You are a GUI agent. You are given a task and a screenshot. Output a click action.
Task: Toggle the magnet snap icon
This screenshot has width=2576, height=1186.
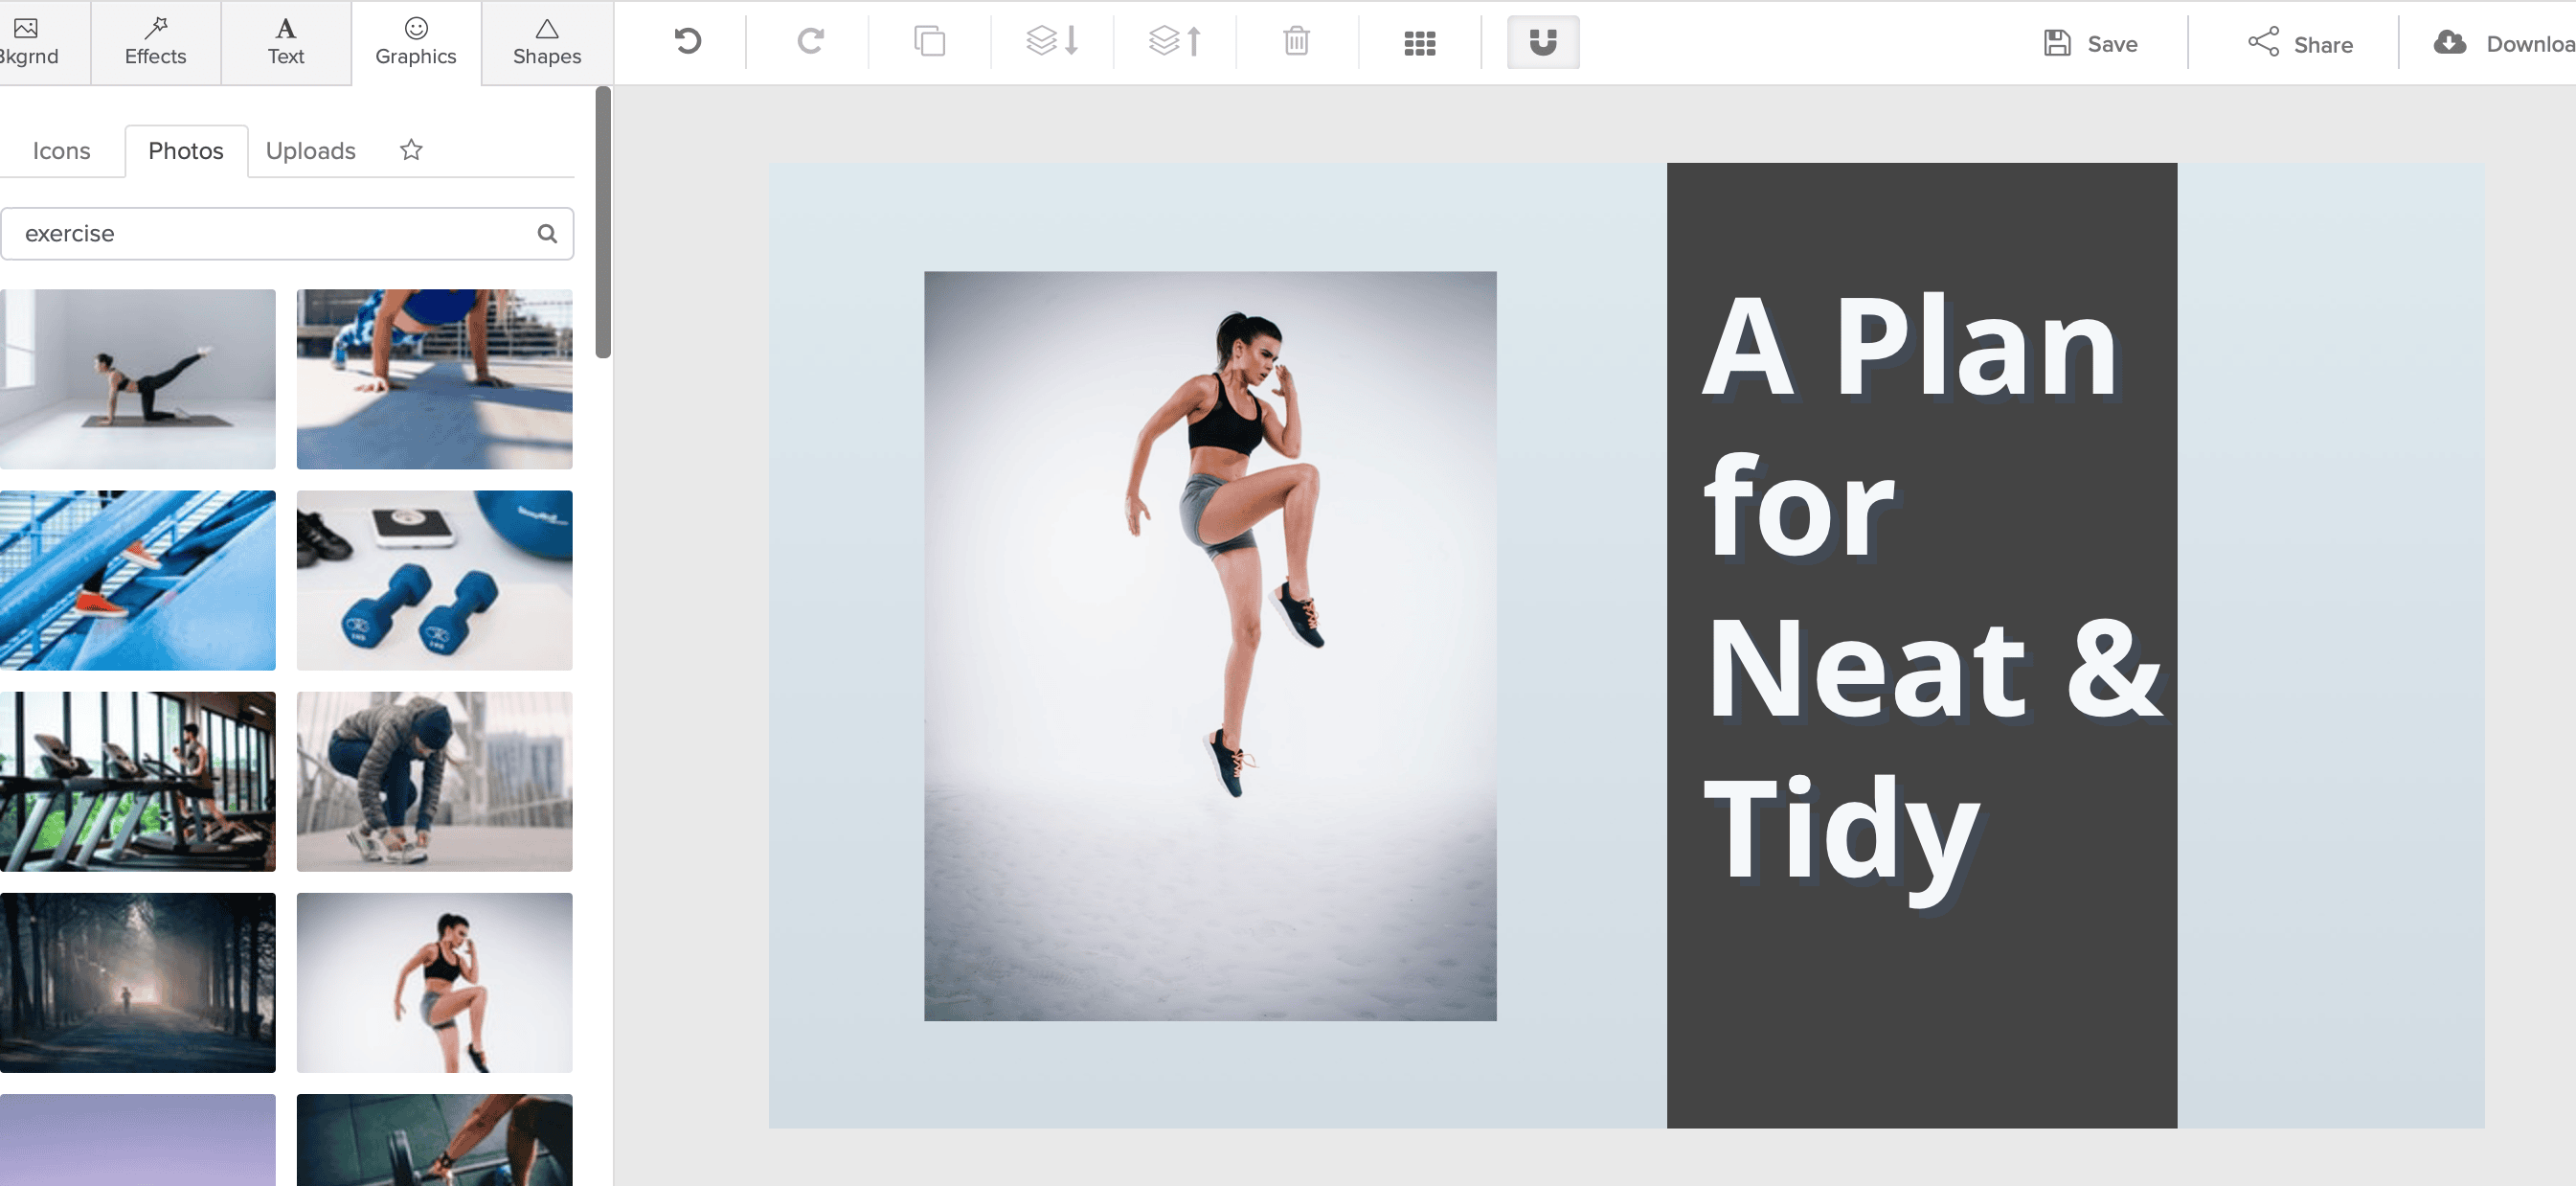[x=1542, y=42]
